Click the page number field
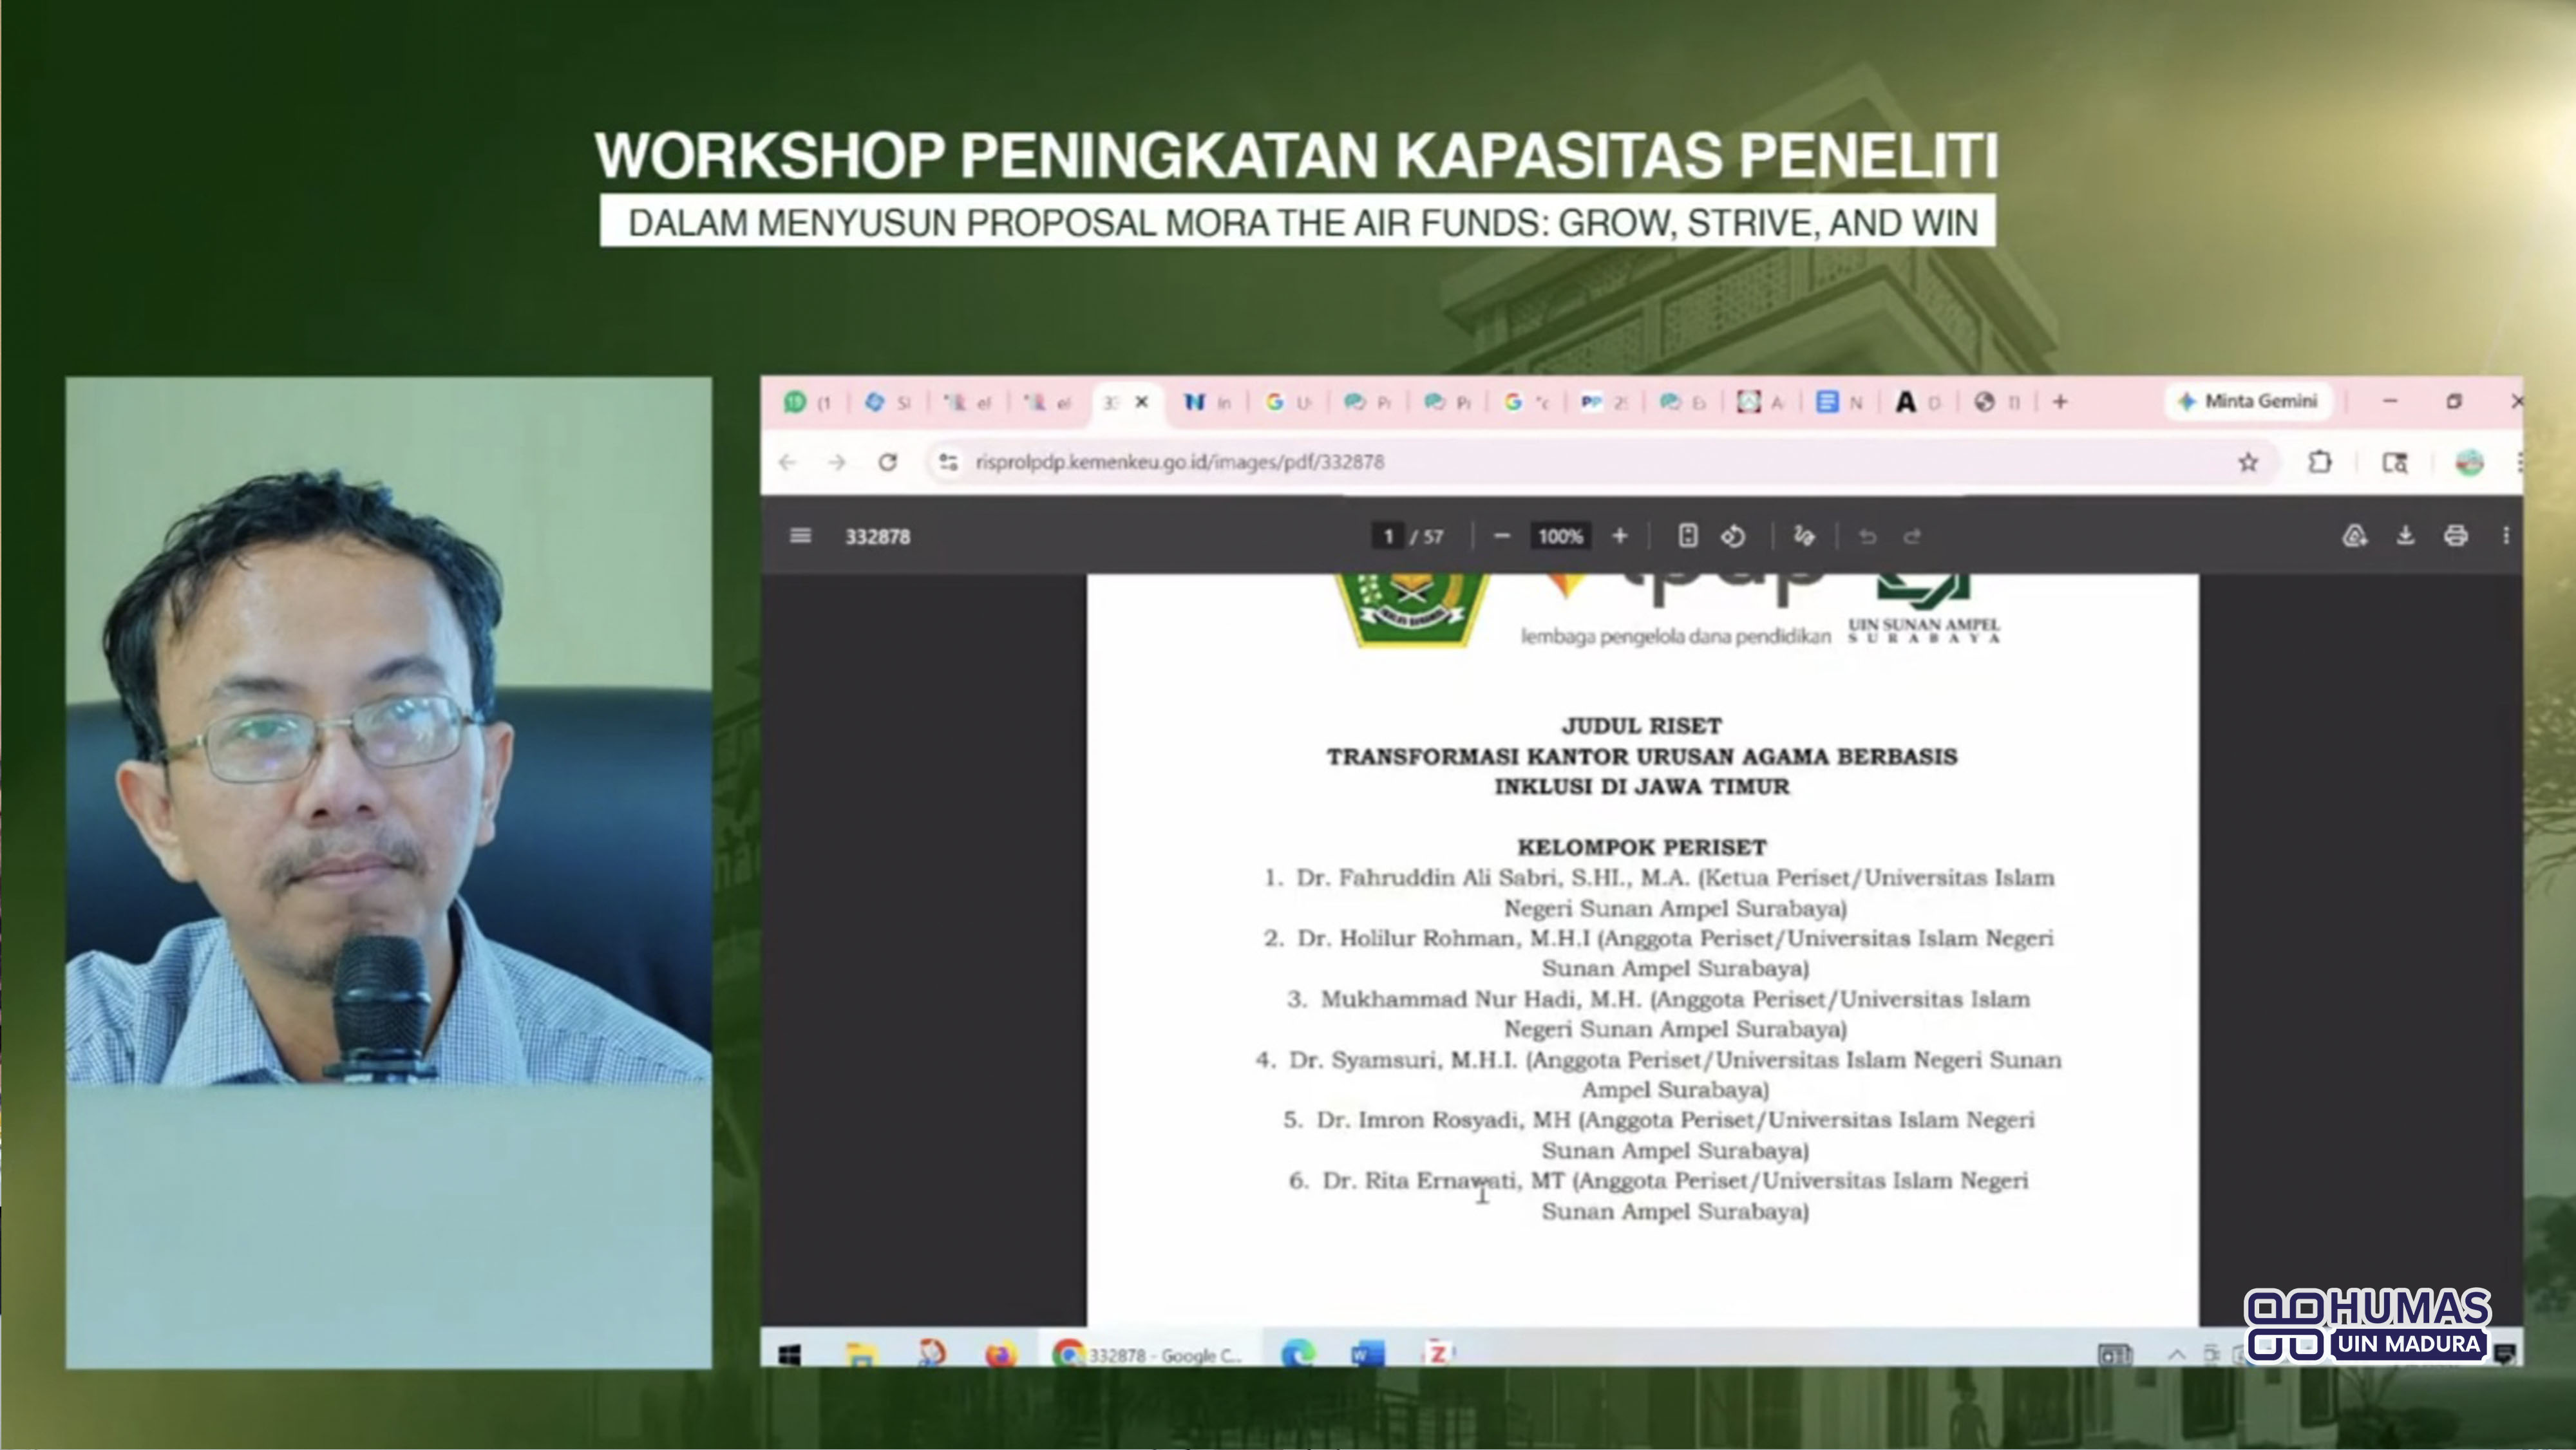The height and width of the screenshot is (1450, 2576). [x=1387, y=536]
